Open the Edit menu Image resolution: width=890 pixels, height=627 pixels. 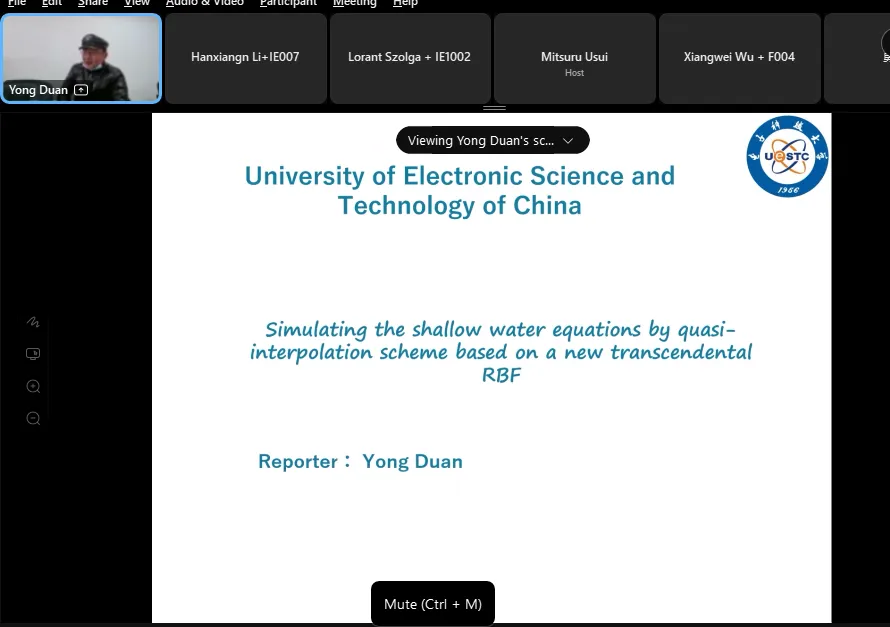(52, 3)
